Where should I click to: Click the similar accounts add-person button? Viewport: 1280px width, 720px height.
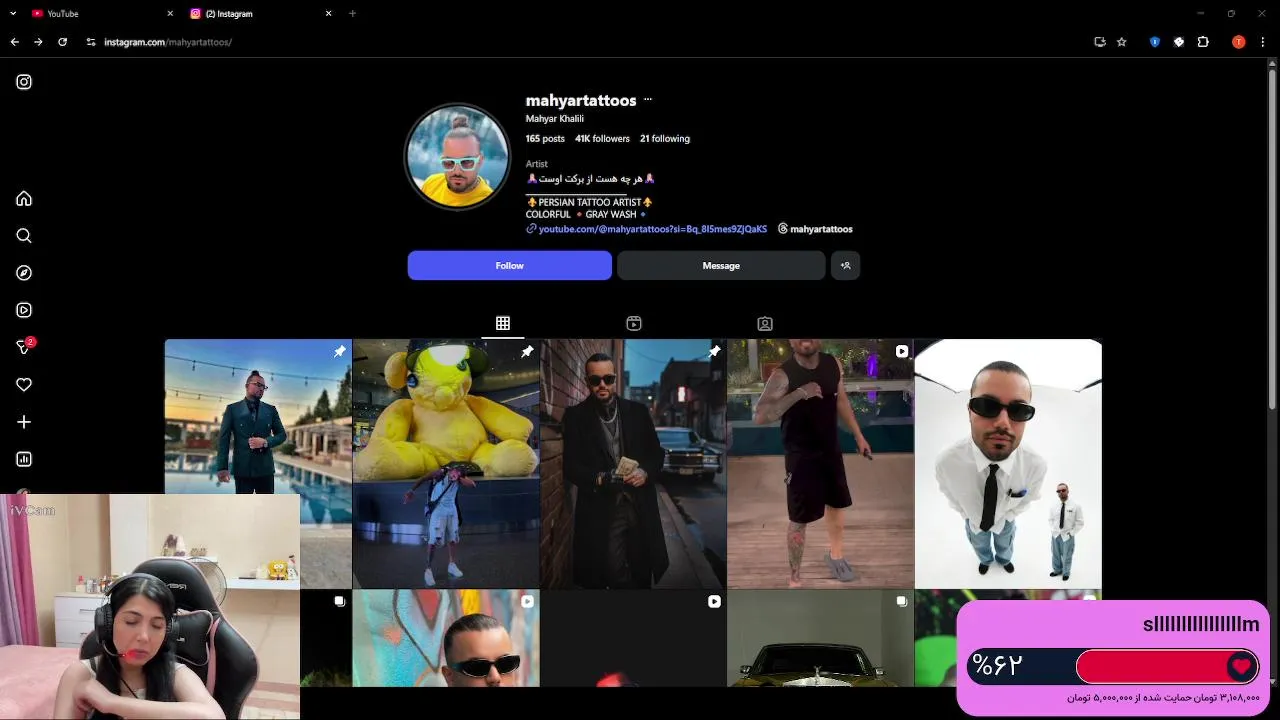click(x=845, y=265)
